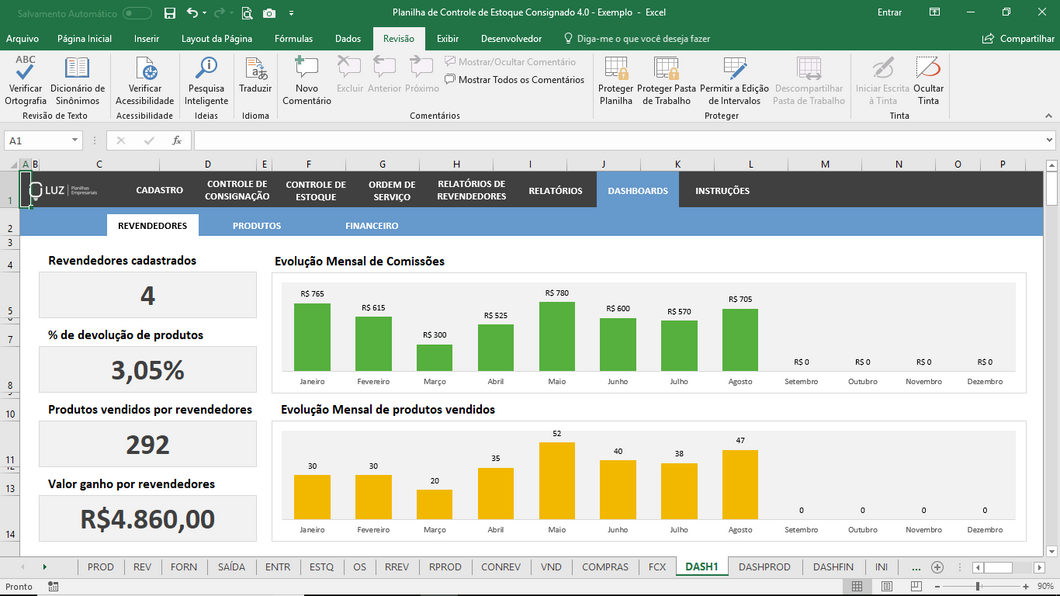
Task: Click Mostrar Todos os Comentários
Action: point(514,80)
